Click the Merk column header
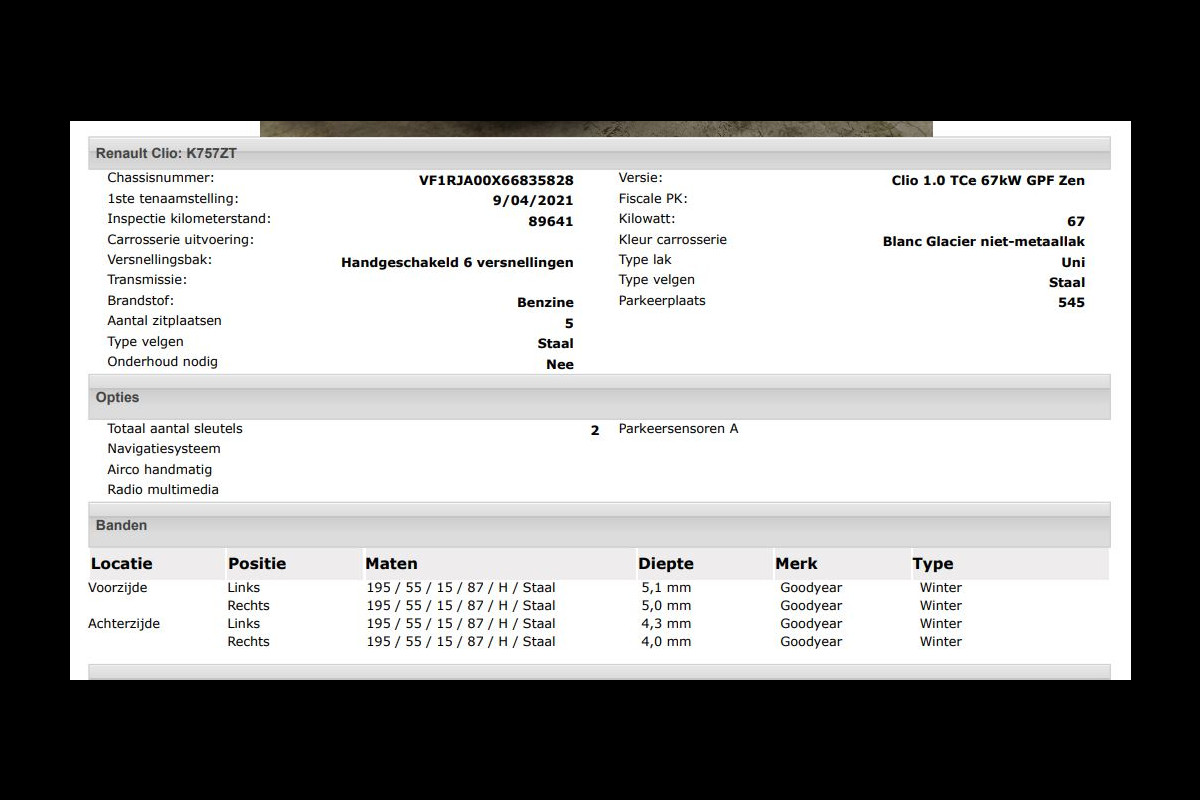The width and height of the screenshot is (1200, 800). [796, 564]
